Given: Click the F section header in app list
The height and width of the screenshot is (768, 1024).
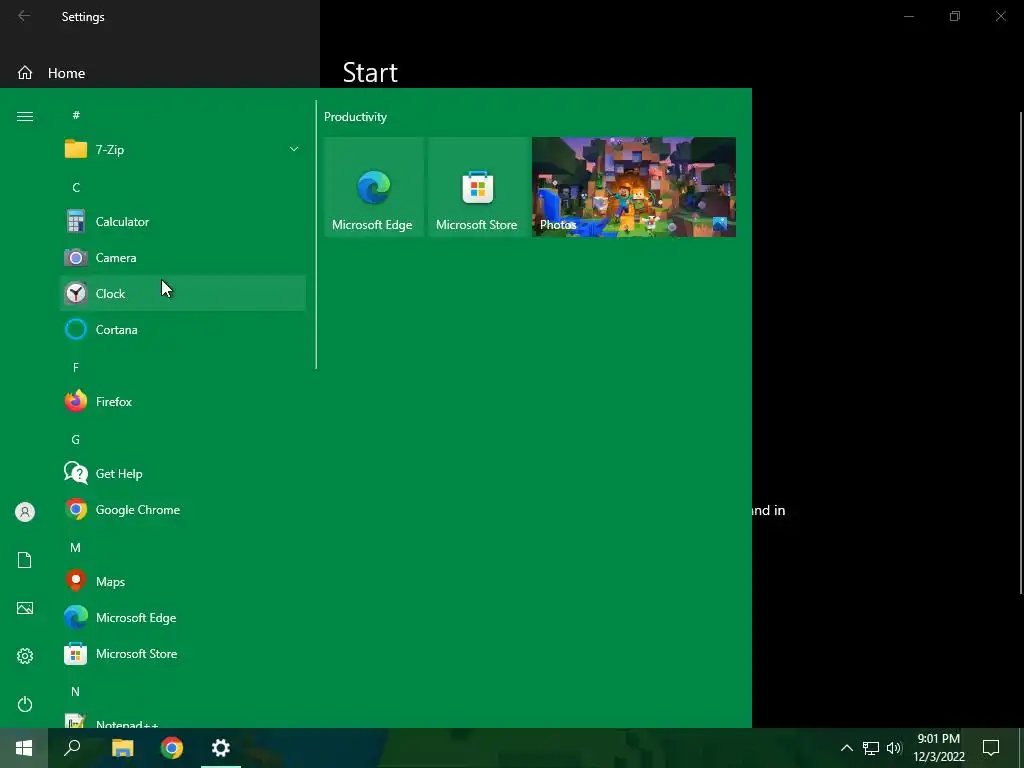Looking at the screenshot, I should coord(76,368).
